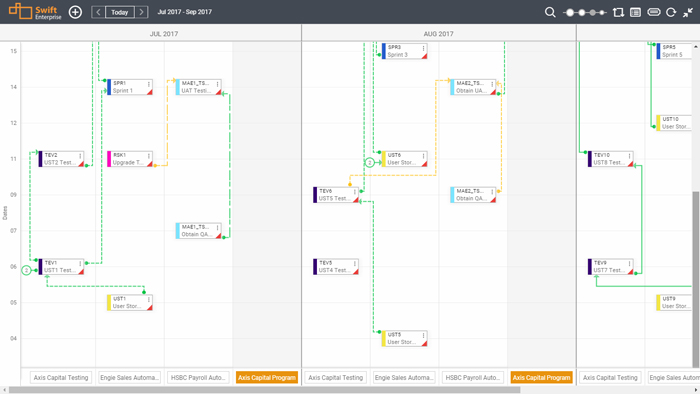Open the TEV9 card three-dot menu
This screenshot has height=394, width=700.
629,264
